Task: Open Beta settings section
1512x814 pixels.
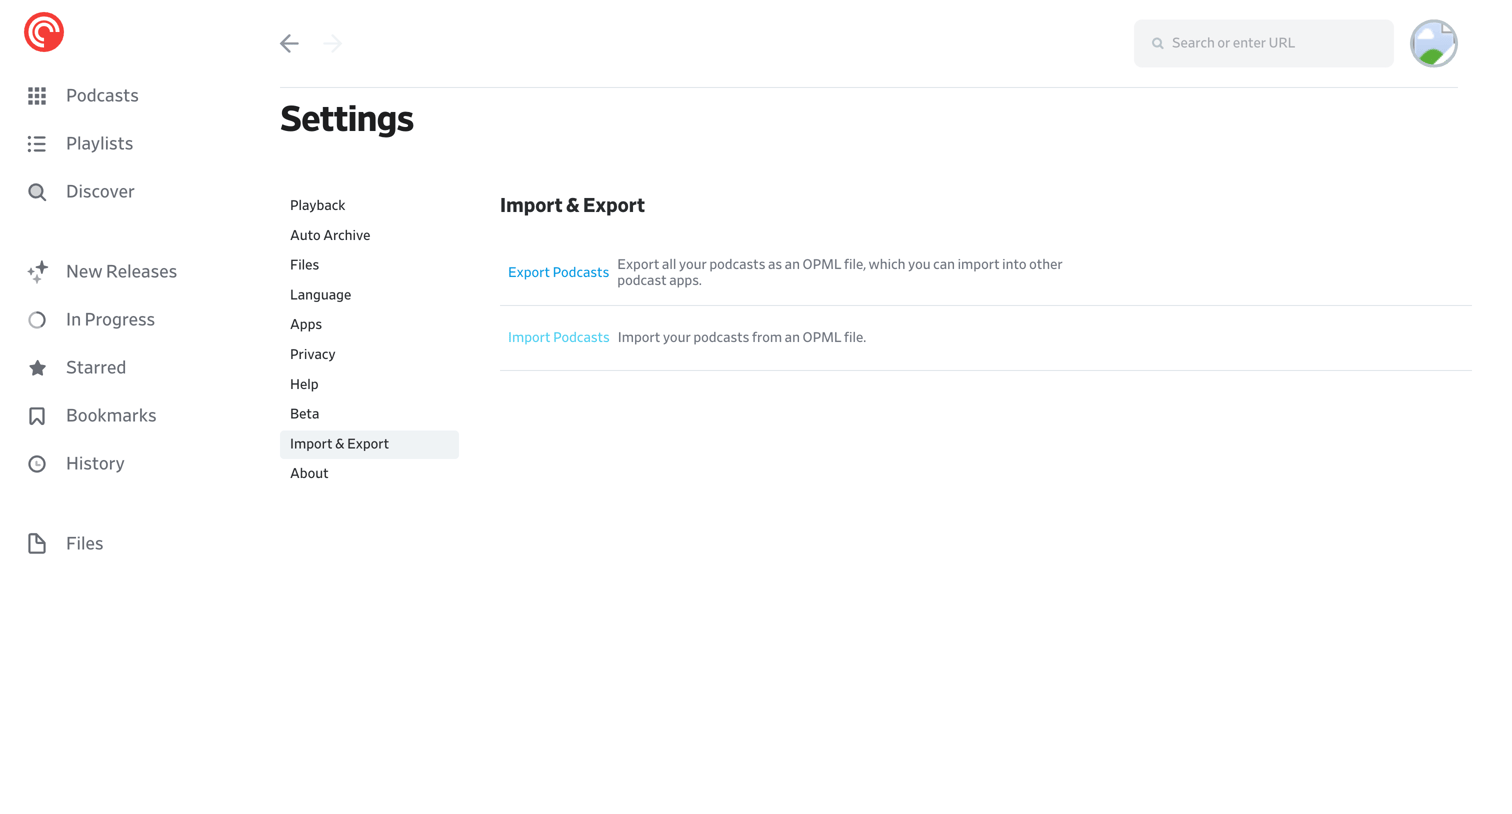Action: click(369, 414)
